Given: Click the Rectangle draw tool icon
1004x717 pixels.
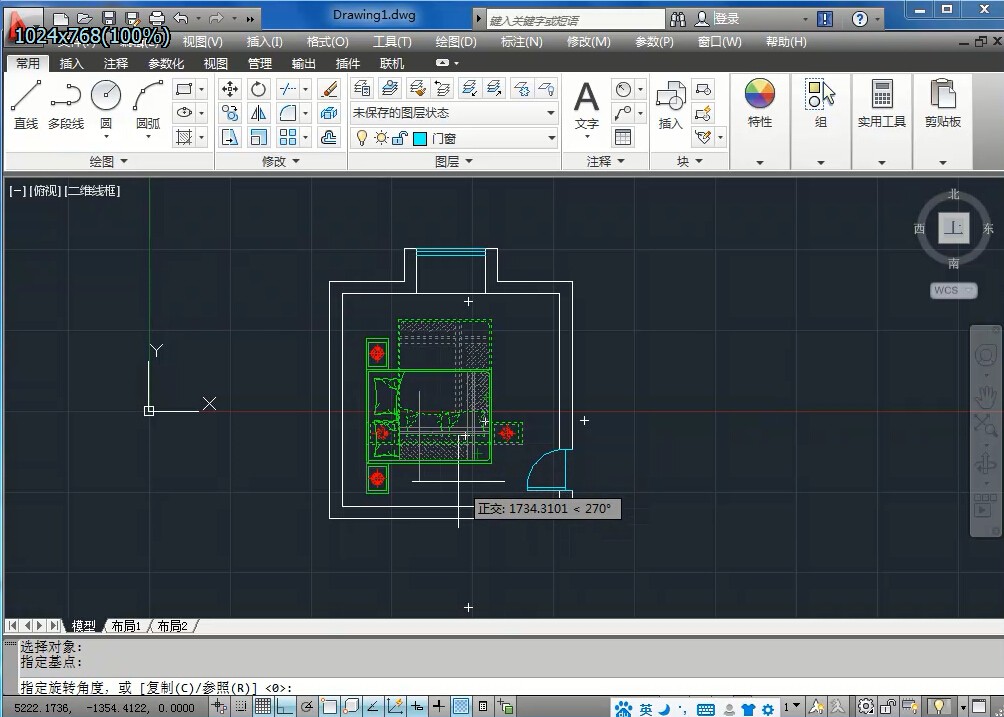Looking at the screenshot, I should click(x=184, y=89).
